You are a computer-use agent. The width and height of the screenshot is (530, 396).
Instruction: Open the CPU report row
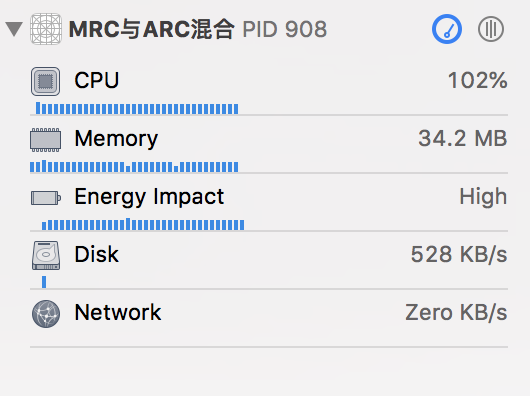coord(269,89)
